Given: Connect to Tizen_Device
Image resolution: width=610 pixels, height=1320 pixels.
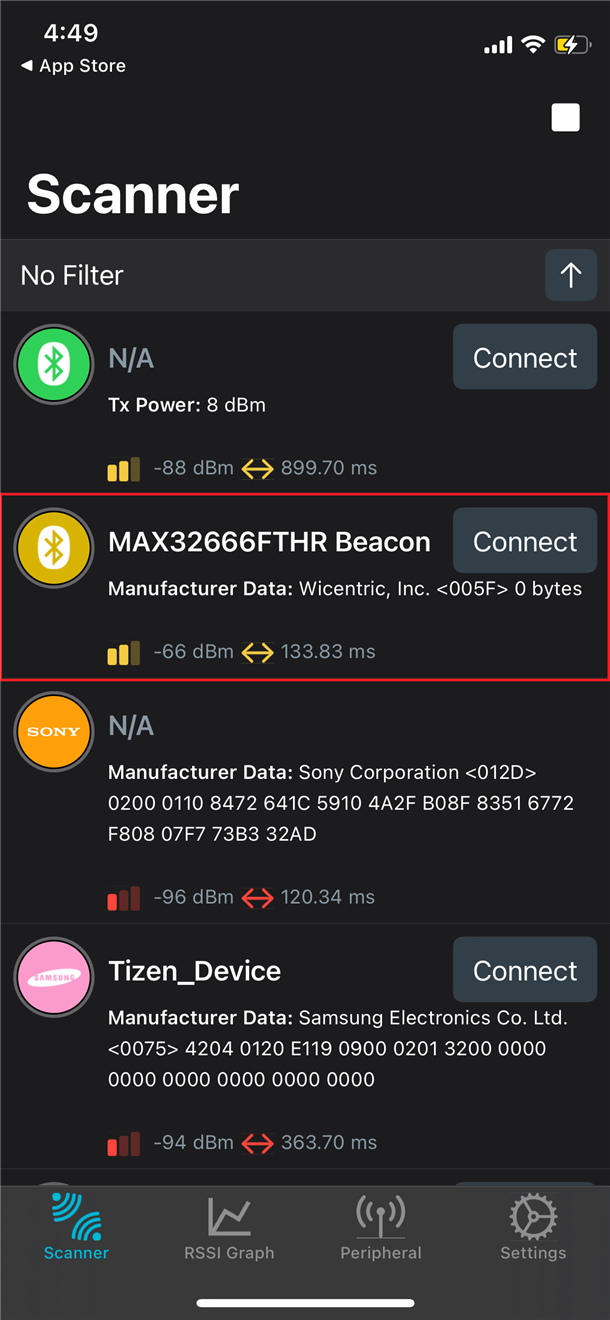Looking at the screenshot, I should 525,971.
